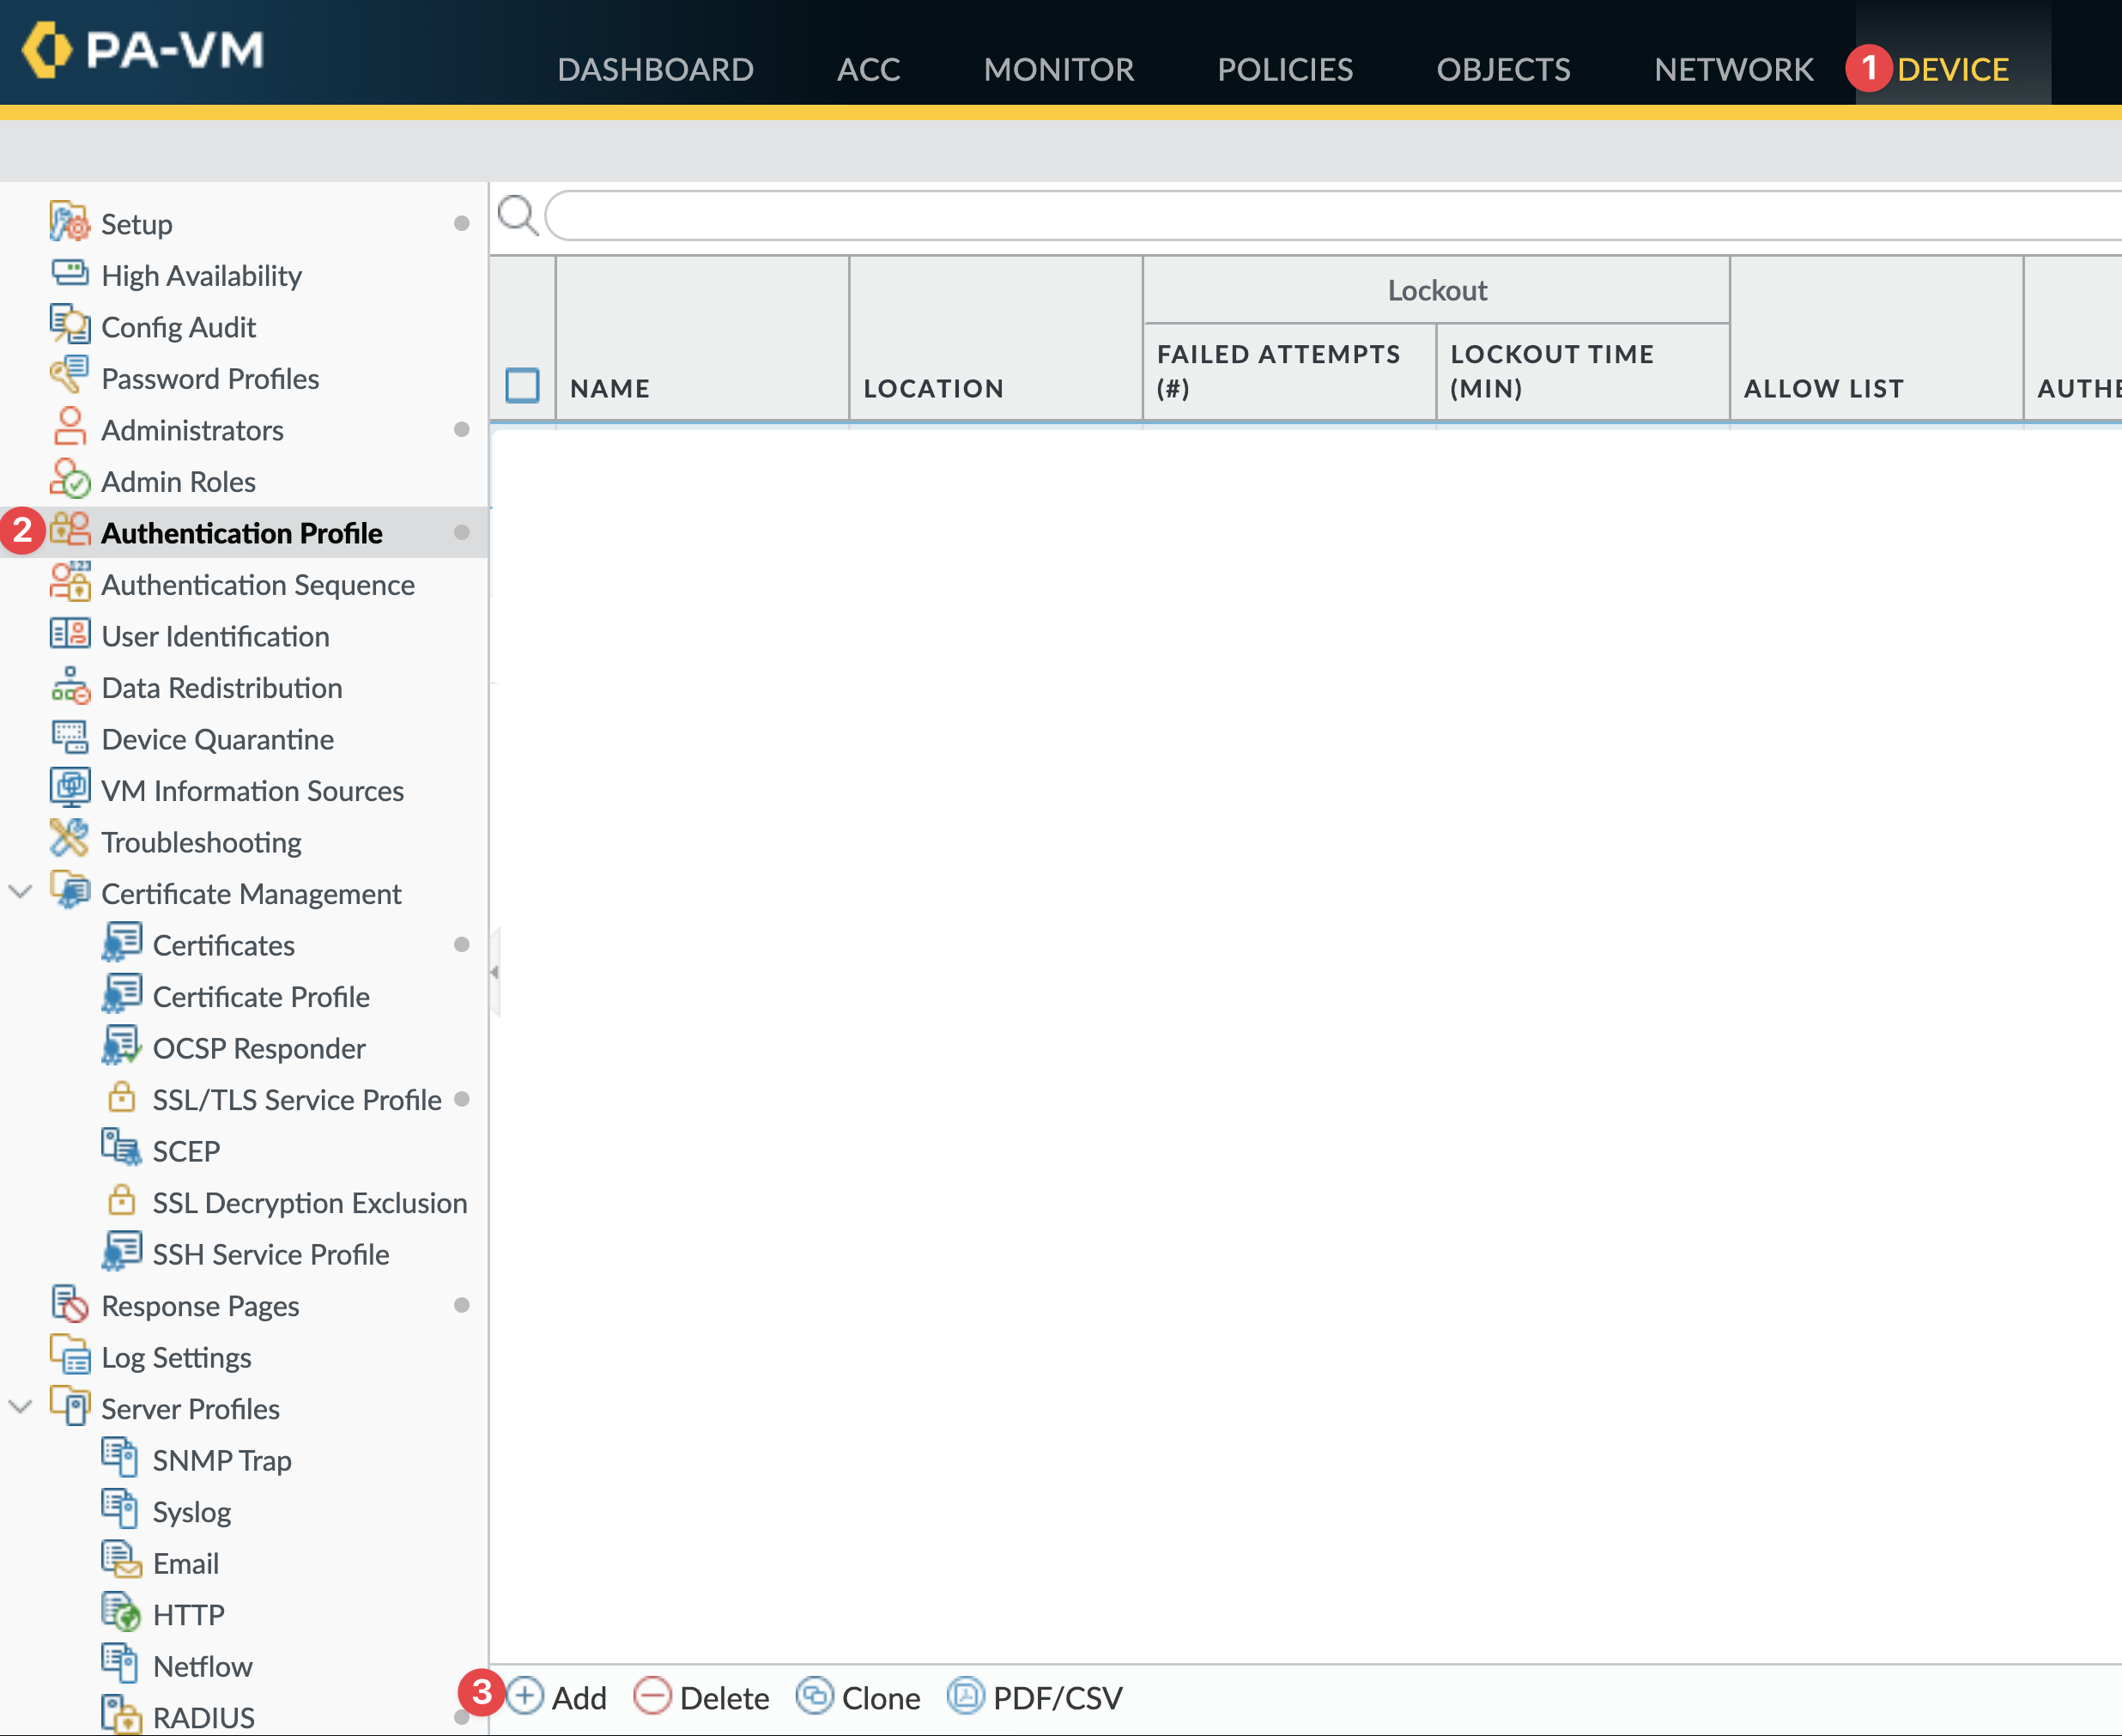The height and width of the screenshot is (1736, 2122).
Task: Collapse the Certificate Management tree node
Action: tap(20, 892)
